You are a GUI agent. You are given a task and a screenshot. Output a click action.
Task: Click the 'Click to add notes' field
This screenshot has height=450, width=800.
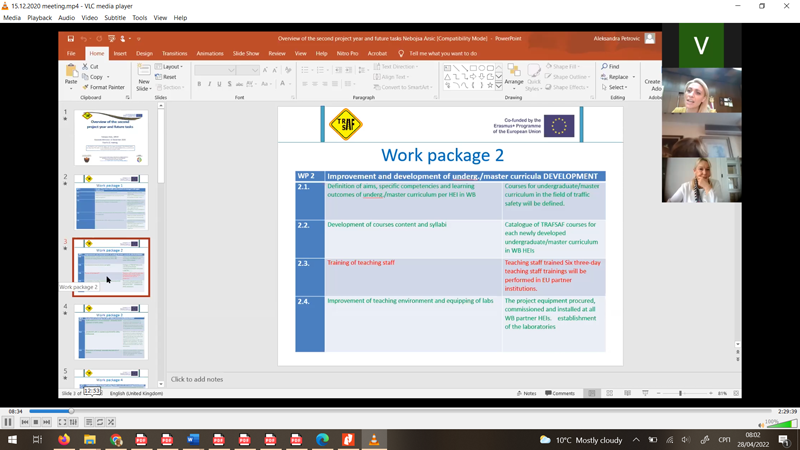(197, 379)
